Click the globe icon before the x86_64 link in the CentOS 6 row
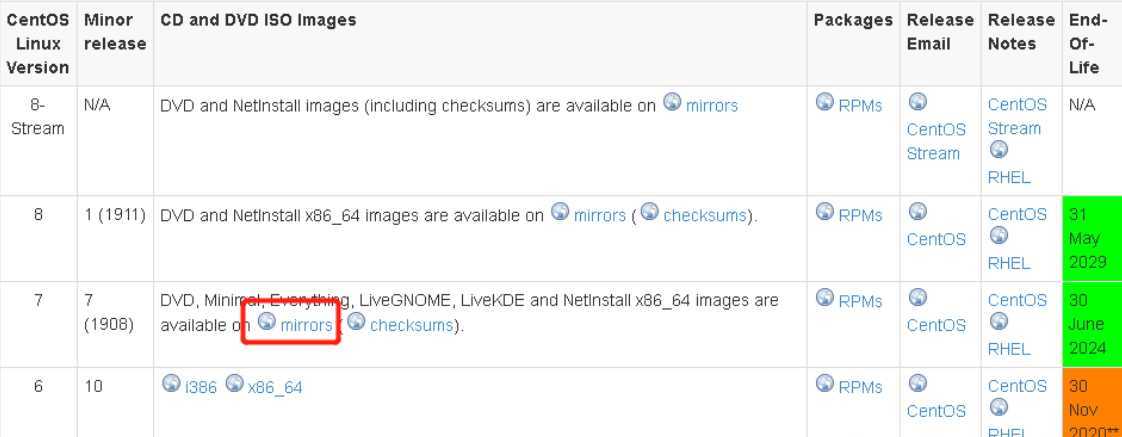1122x437 pixels. tap(234, 383)
